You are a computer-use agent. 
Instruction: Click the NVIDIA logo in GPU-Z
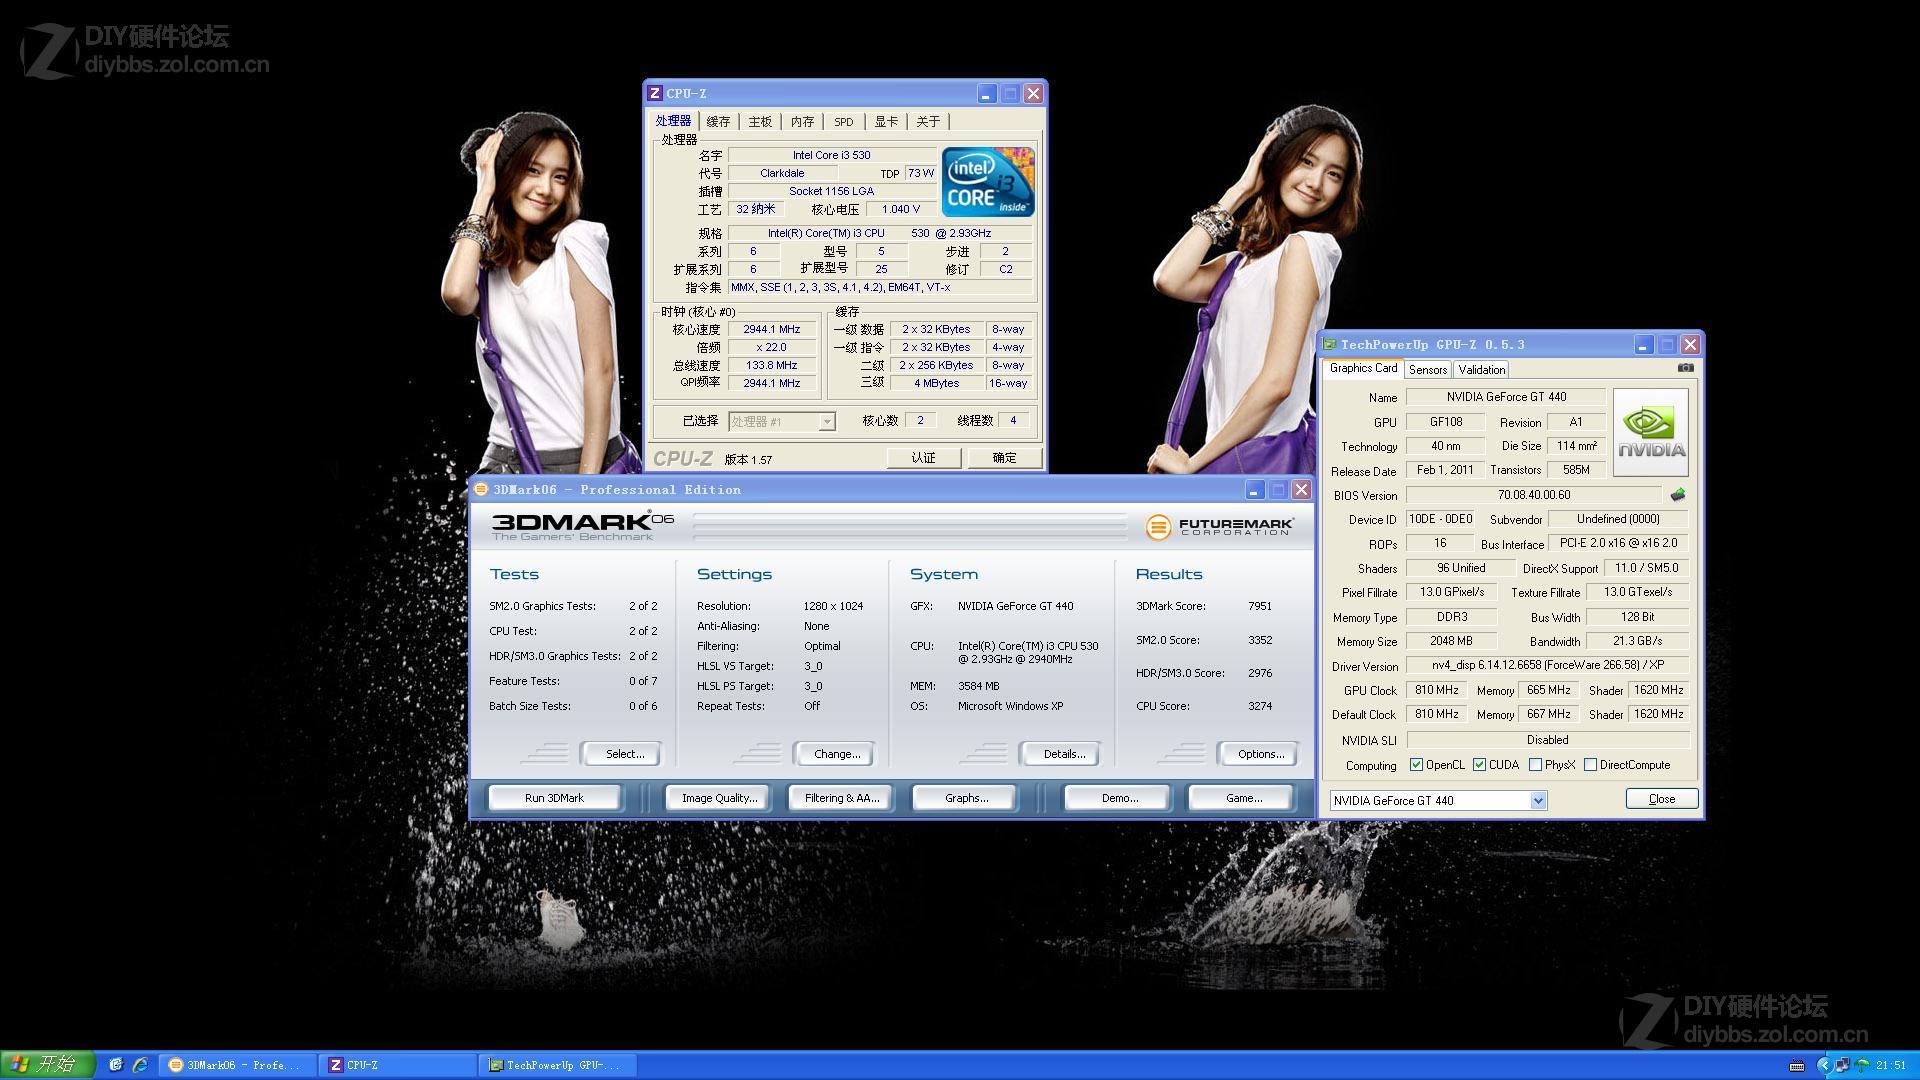click(1650, 432)
